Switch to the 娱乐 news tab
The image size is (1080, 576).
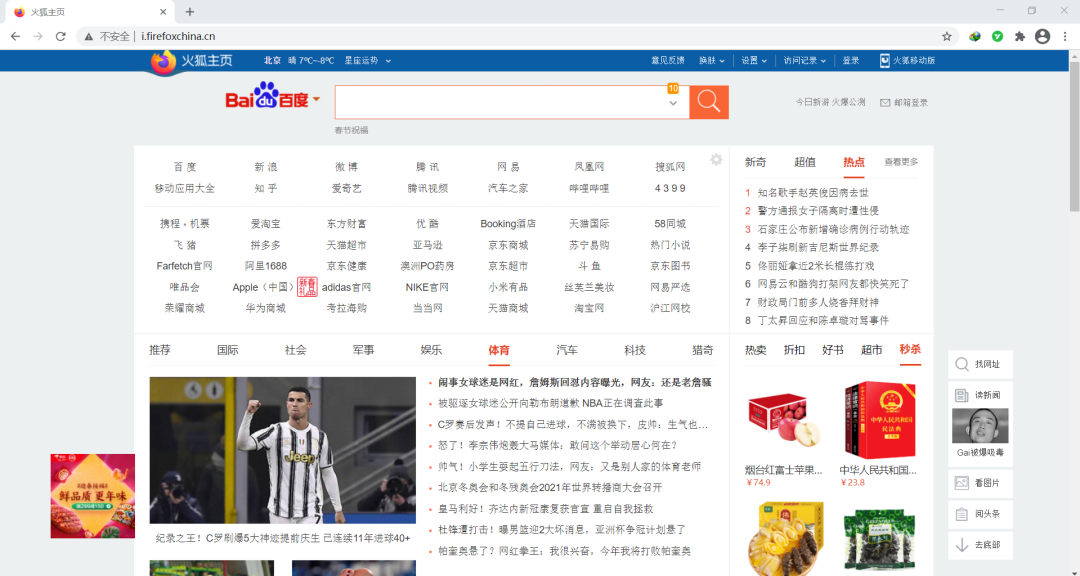431,350
